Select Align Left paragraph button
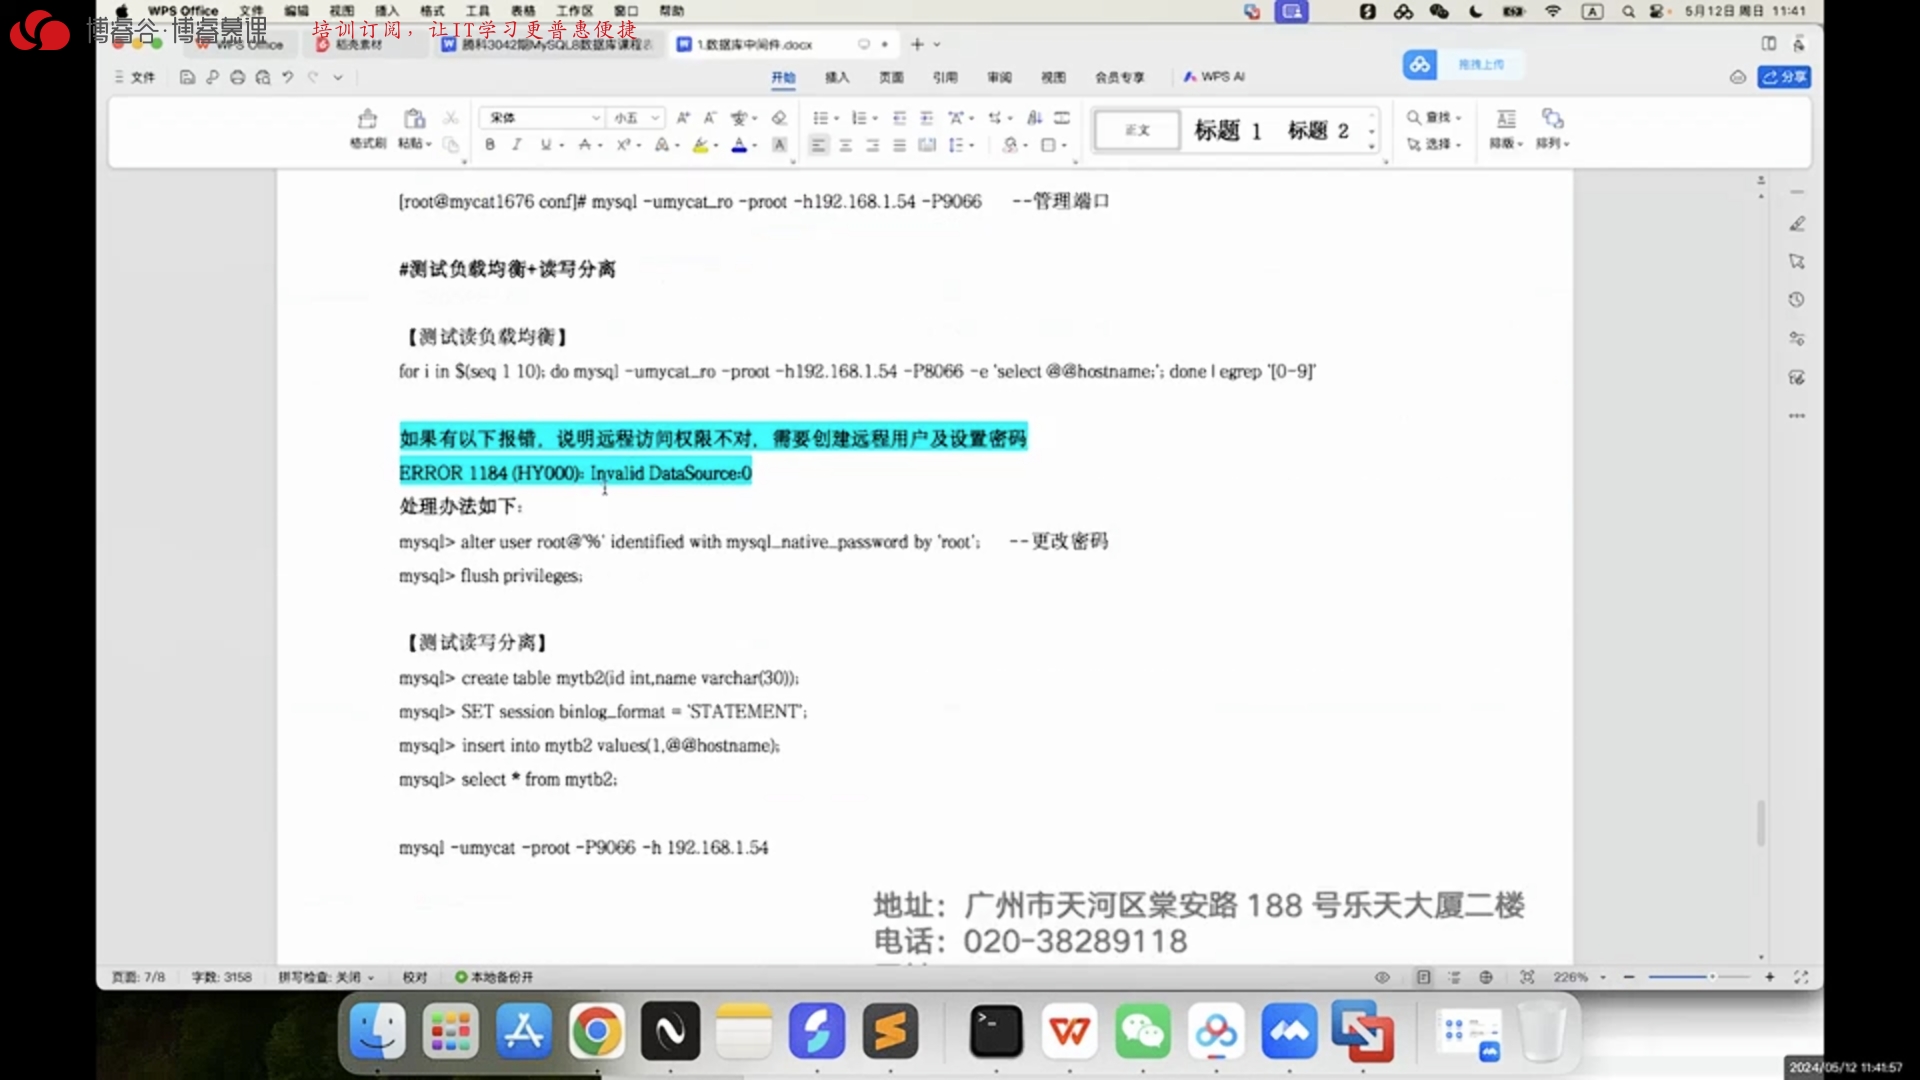The height and width of the screenshot is (1080, 1920). (x=819, y=145)
